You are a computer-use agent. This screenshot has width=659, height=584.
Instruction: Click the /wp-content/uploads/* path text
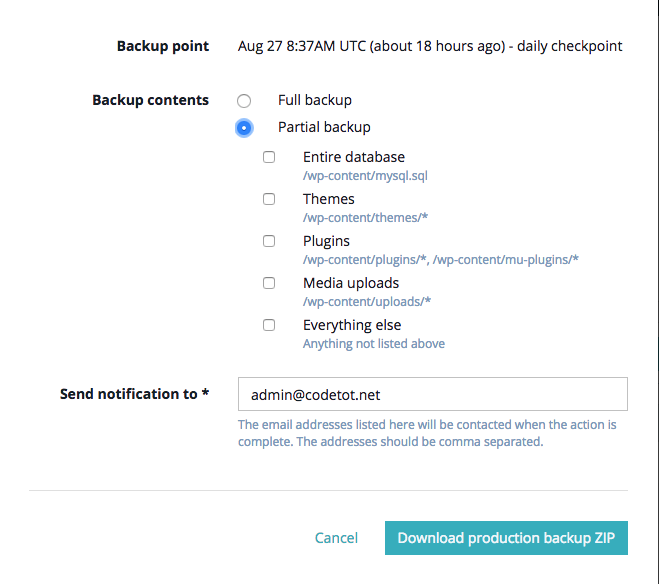367,302
